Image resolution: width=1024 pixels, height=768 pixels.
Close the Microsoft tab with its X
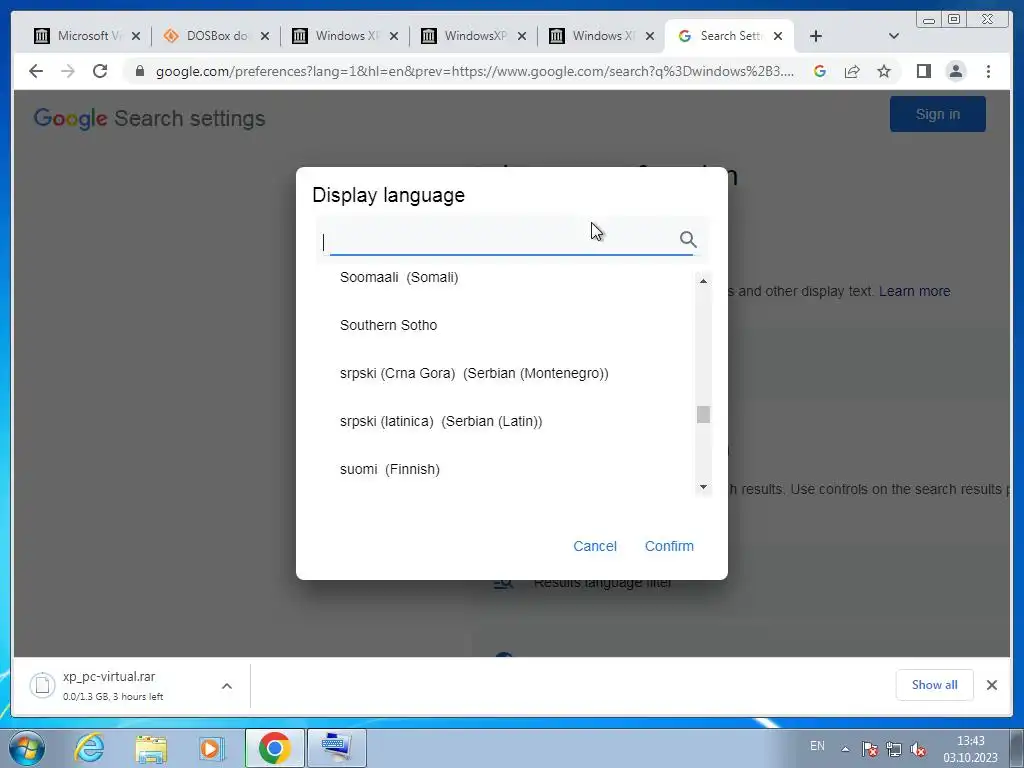[136, 36]
